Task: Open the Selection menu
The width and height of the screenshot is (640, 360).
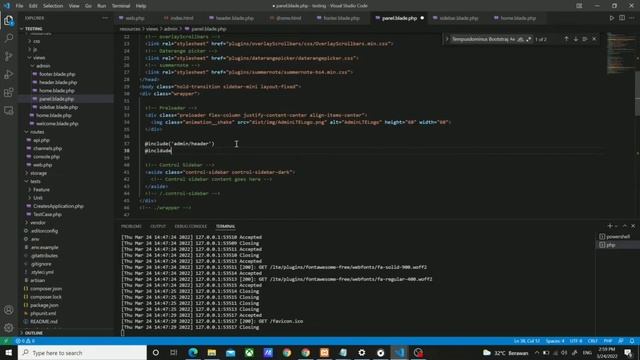Action: coord(53,6)
